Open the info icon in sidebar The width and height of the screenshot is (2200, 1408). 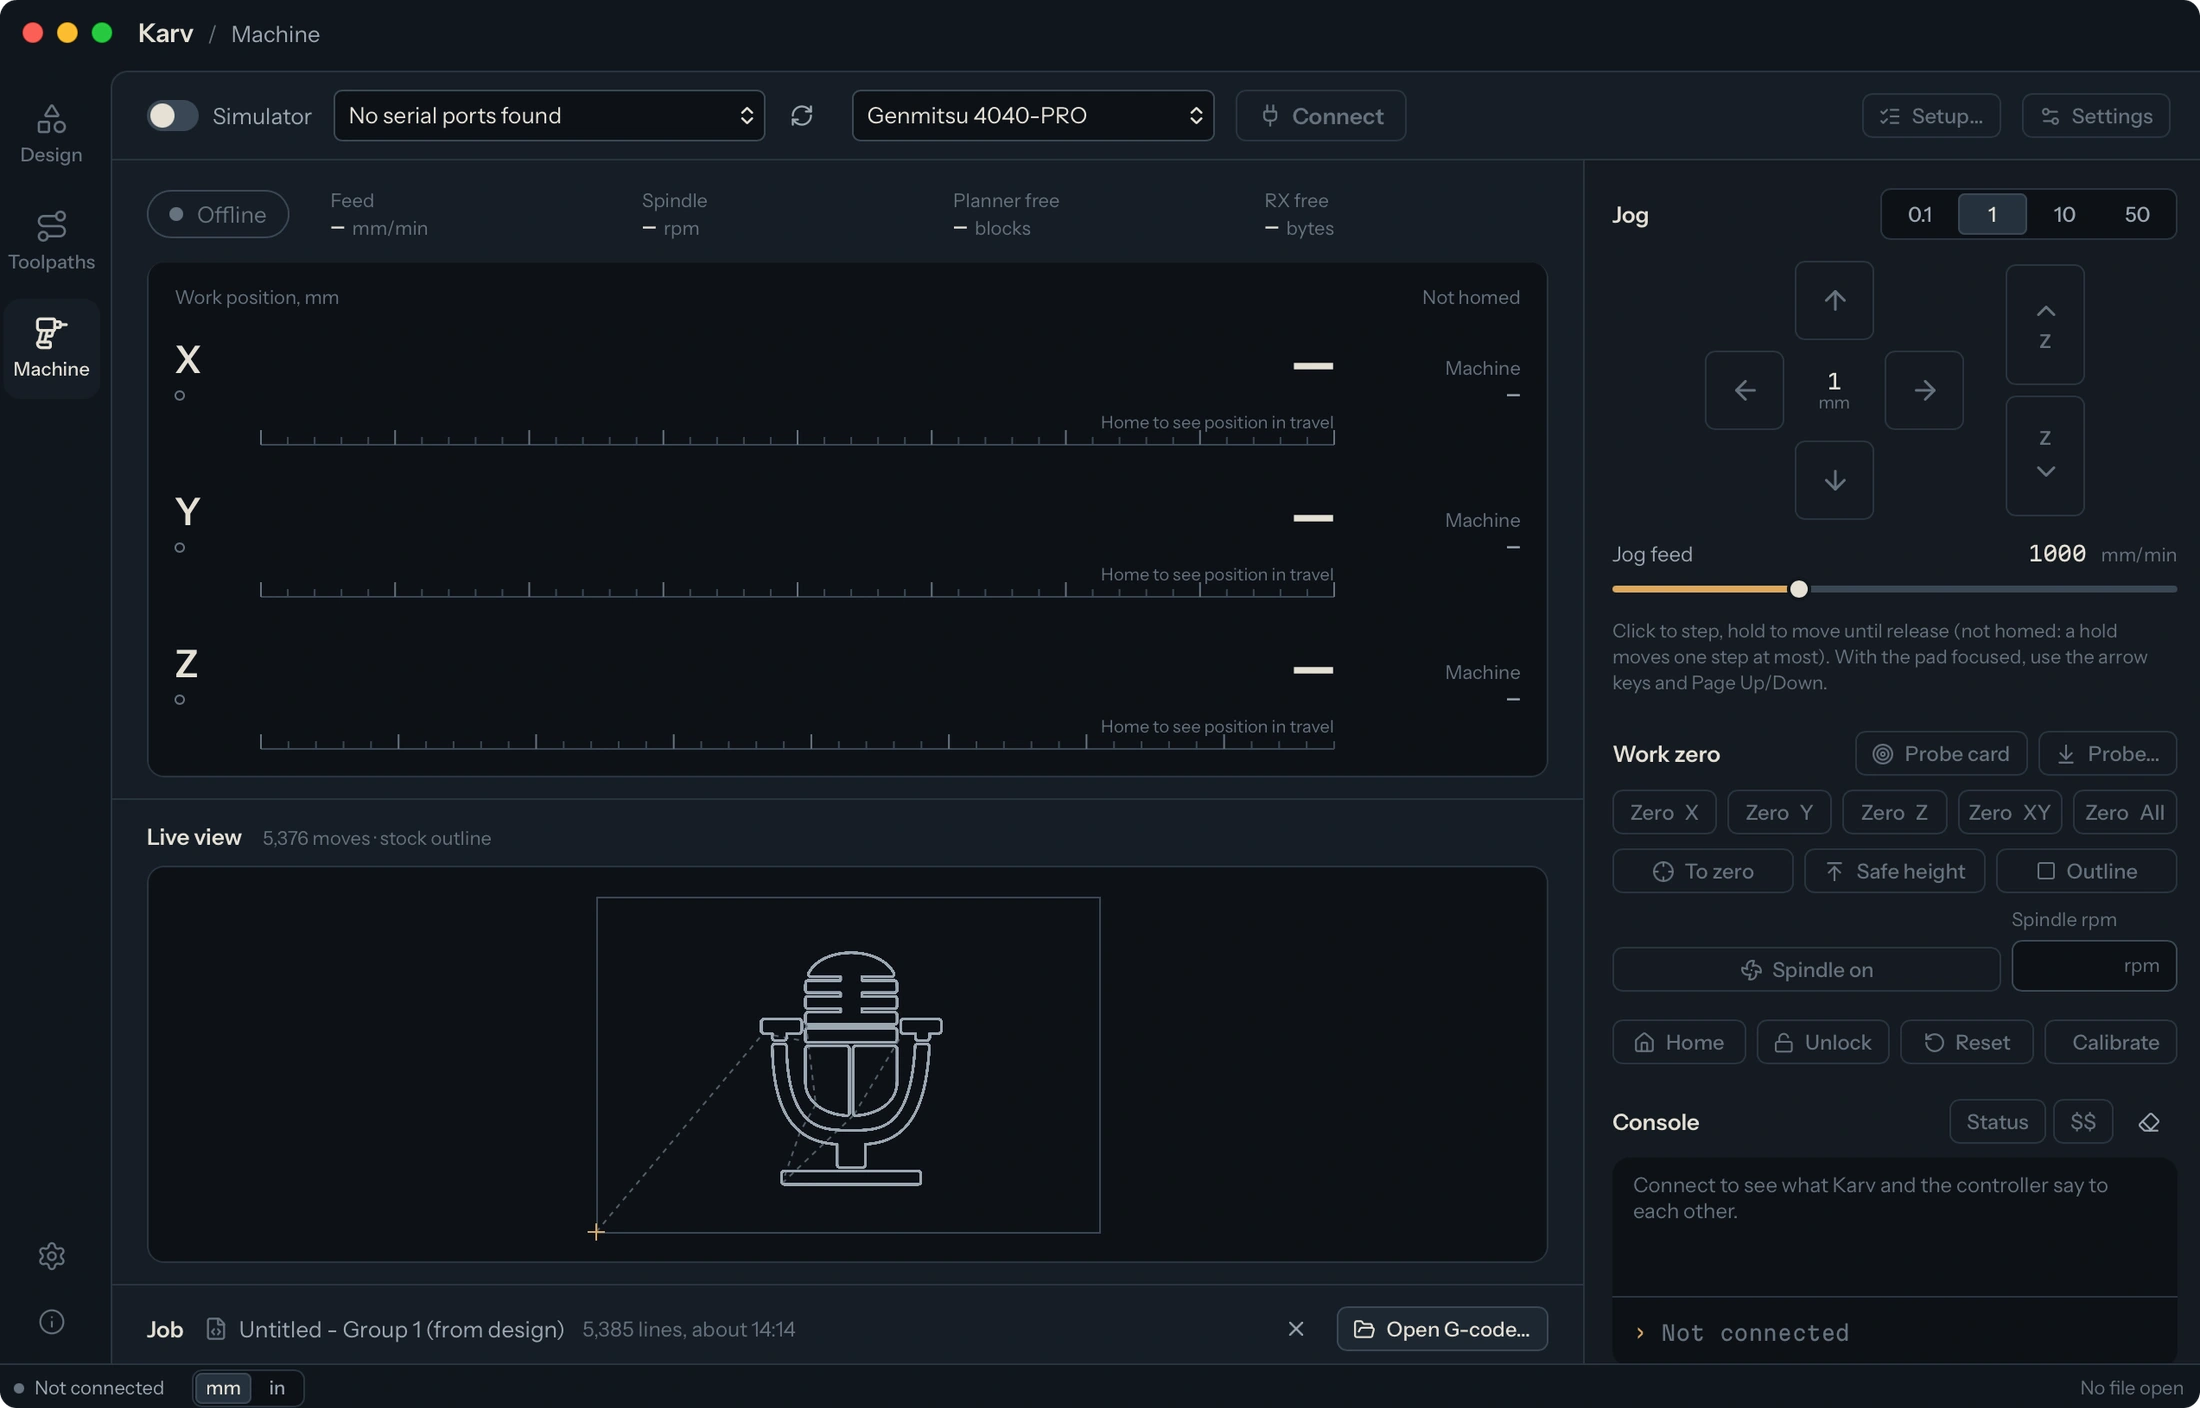pos(51,1322)
